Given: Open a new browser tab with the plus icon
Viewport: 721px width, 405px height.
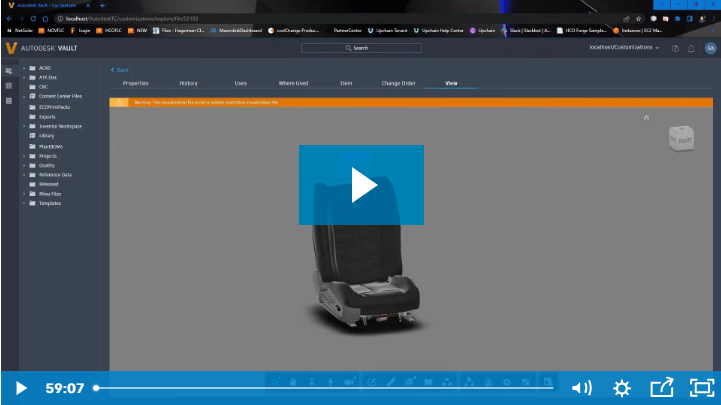Looking at the screenshot, I should 102,6.
